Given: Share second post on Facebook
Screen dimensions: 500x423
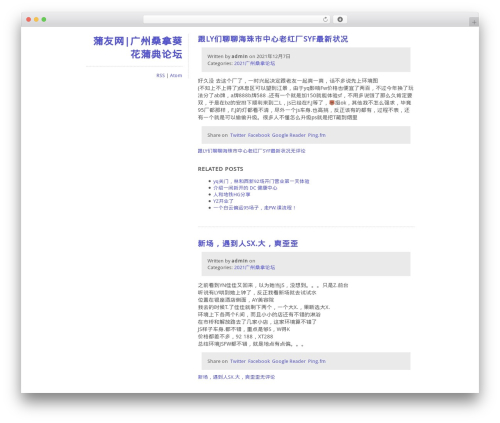Looking at the screenshot, I should [259, 361].
